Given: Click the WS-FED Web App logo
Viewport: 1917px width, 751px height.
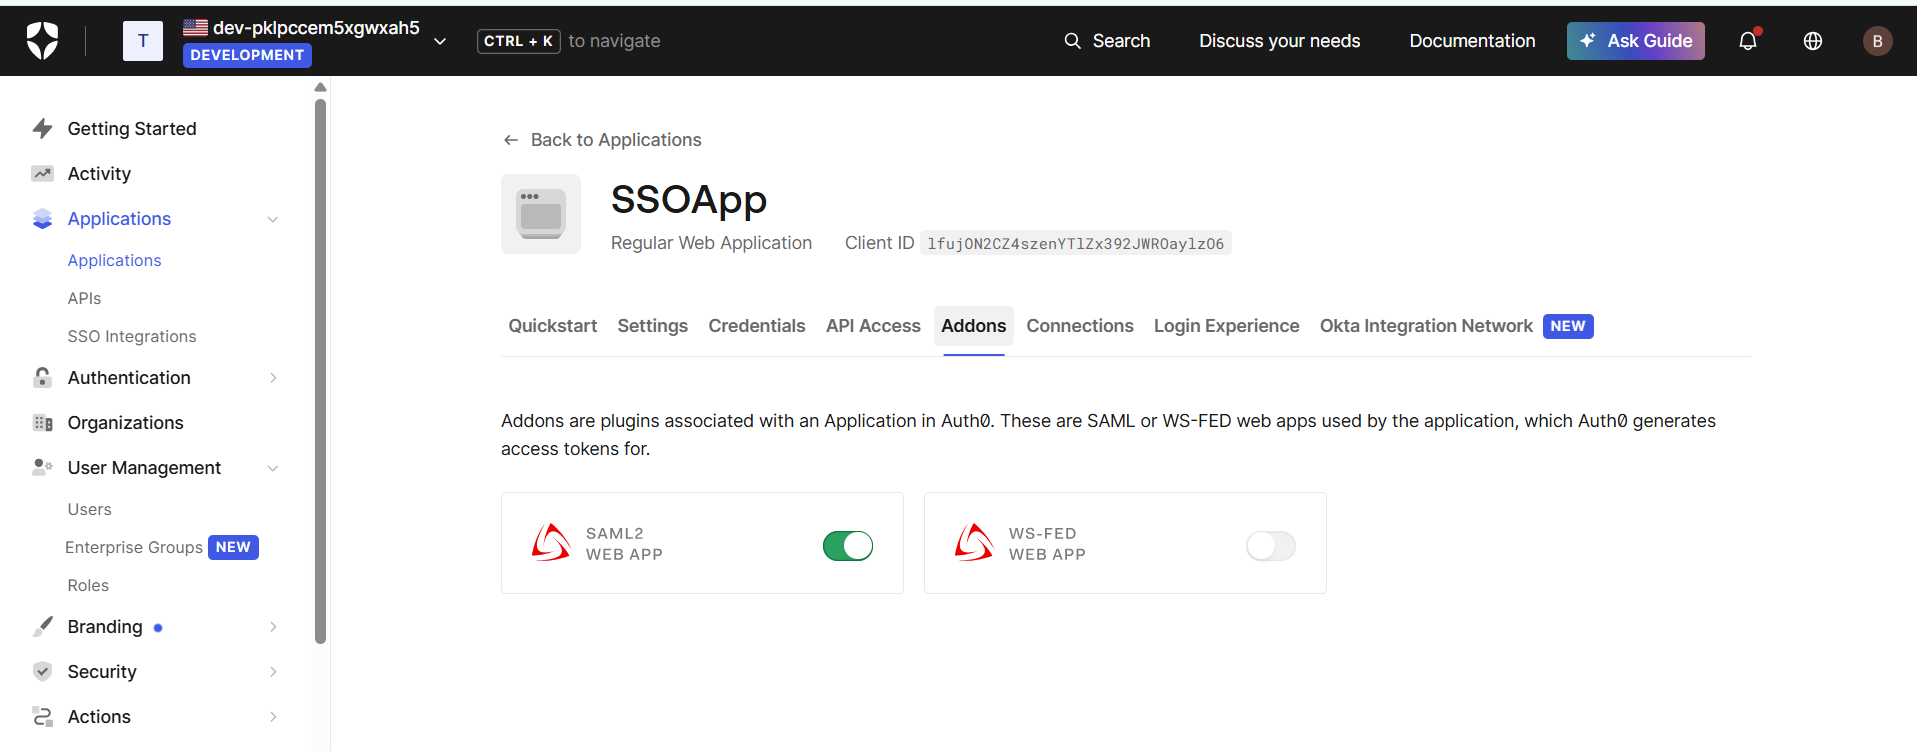Looking at the screenshot, I should click(x=974, y=542).
